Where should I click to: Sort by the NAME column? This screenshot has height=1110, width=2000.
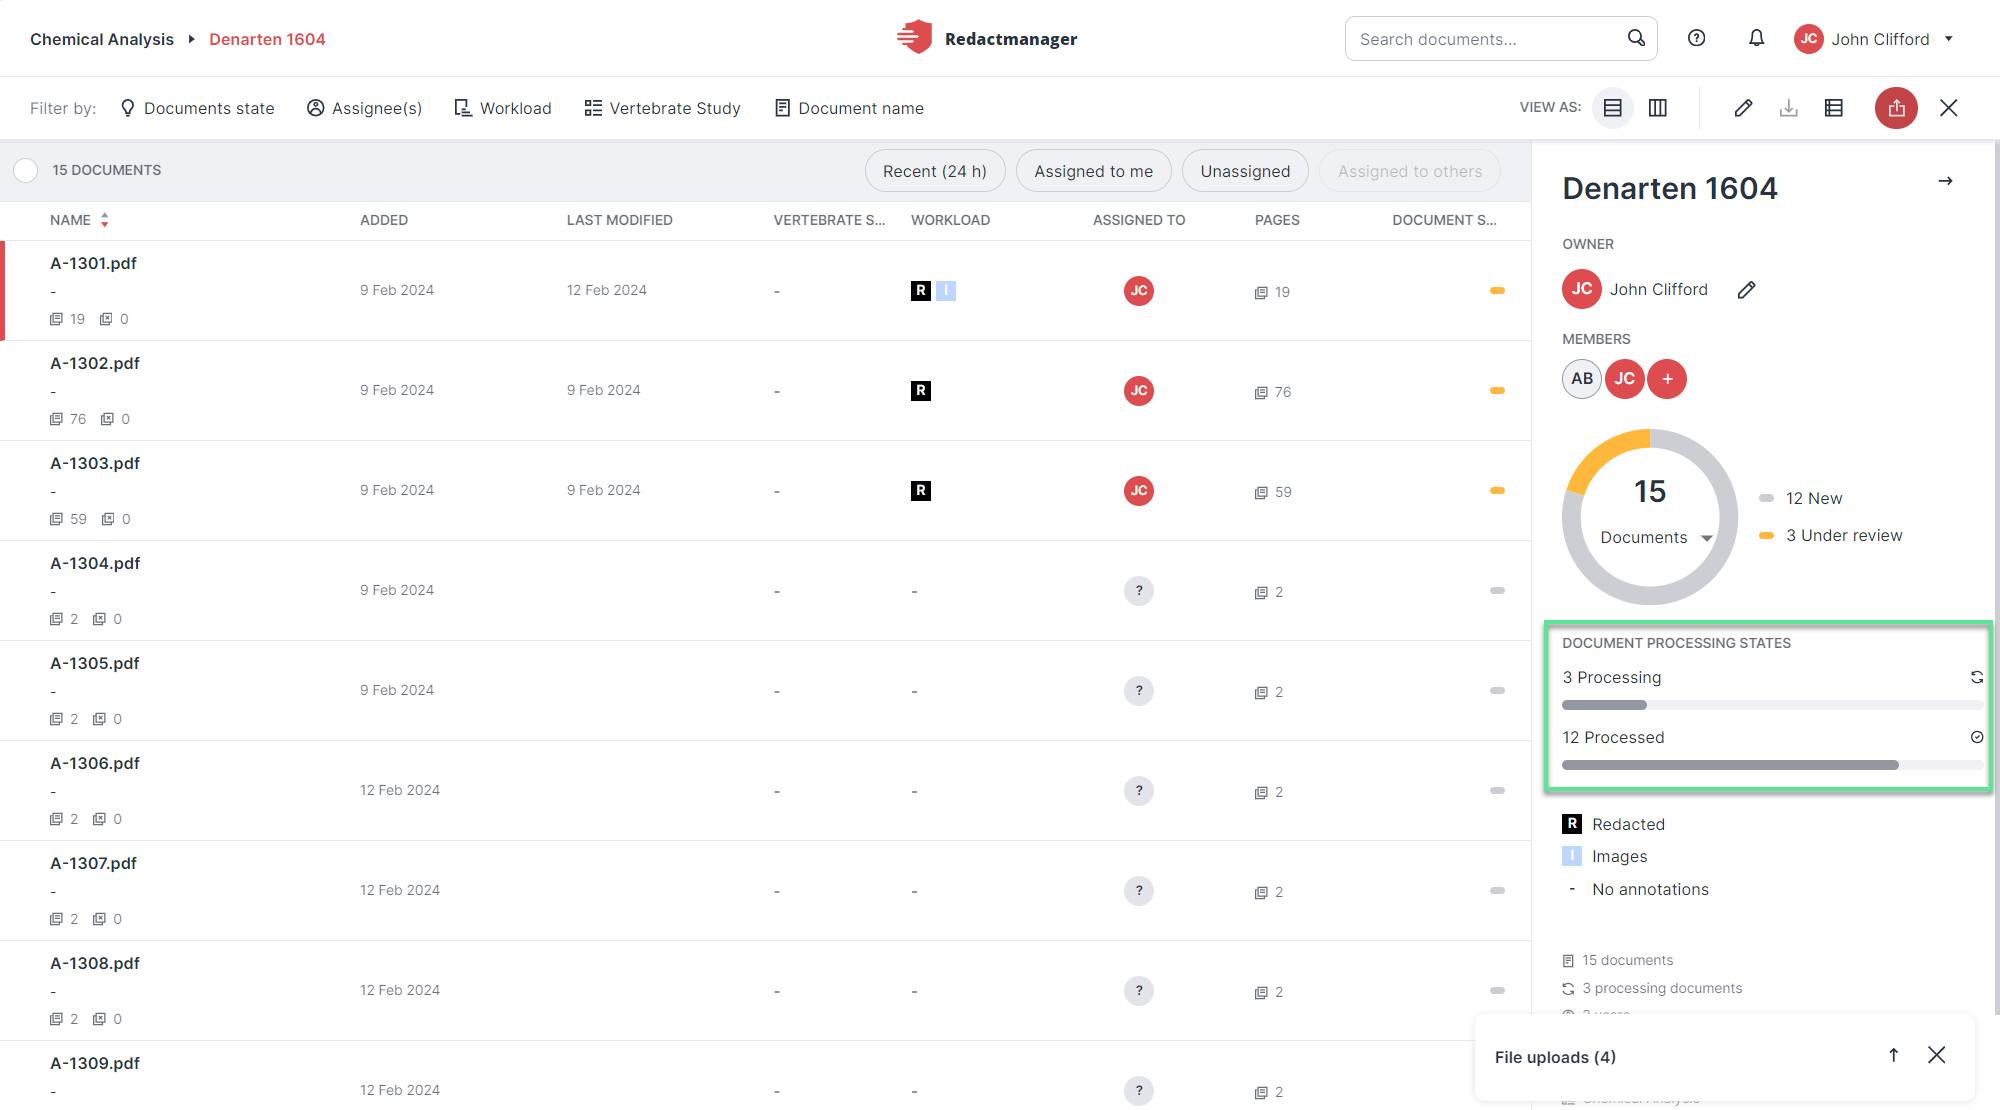79,220
